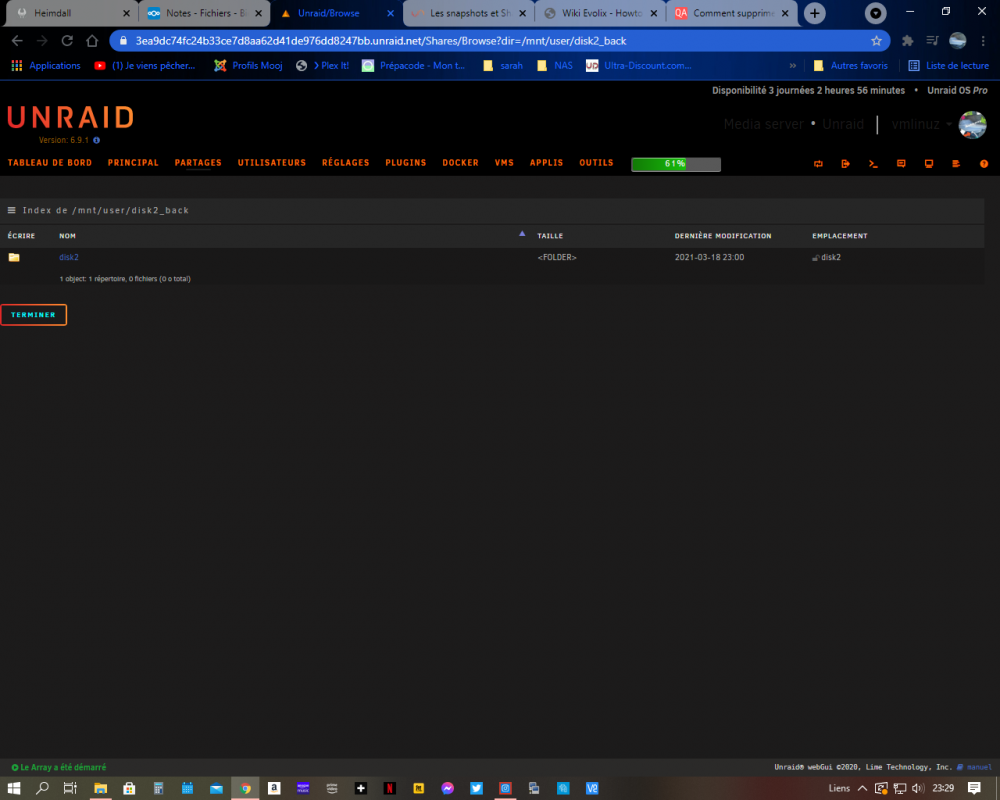Image resolution: width=1000 pixels, height=800 pixels.
Task: Open Liste de lecture
Action: coord(948,66)
